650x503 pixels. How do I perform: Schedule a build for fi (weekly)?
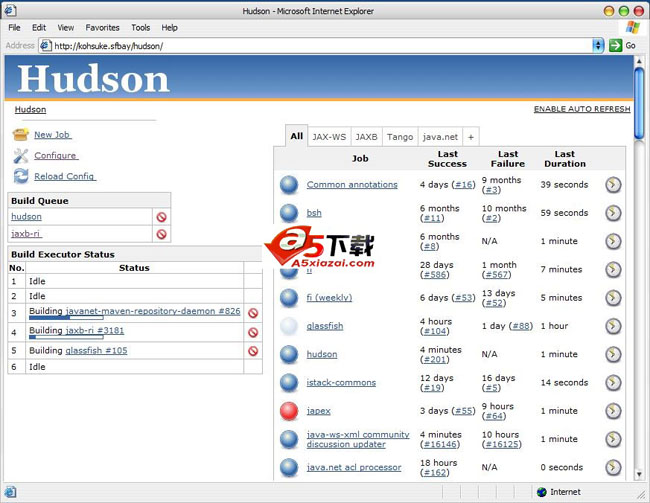point(613,298)
